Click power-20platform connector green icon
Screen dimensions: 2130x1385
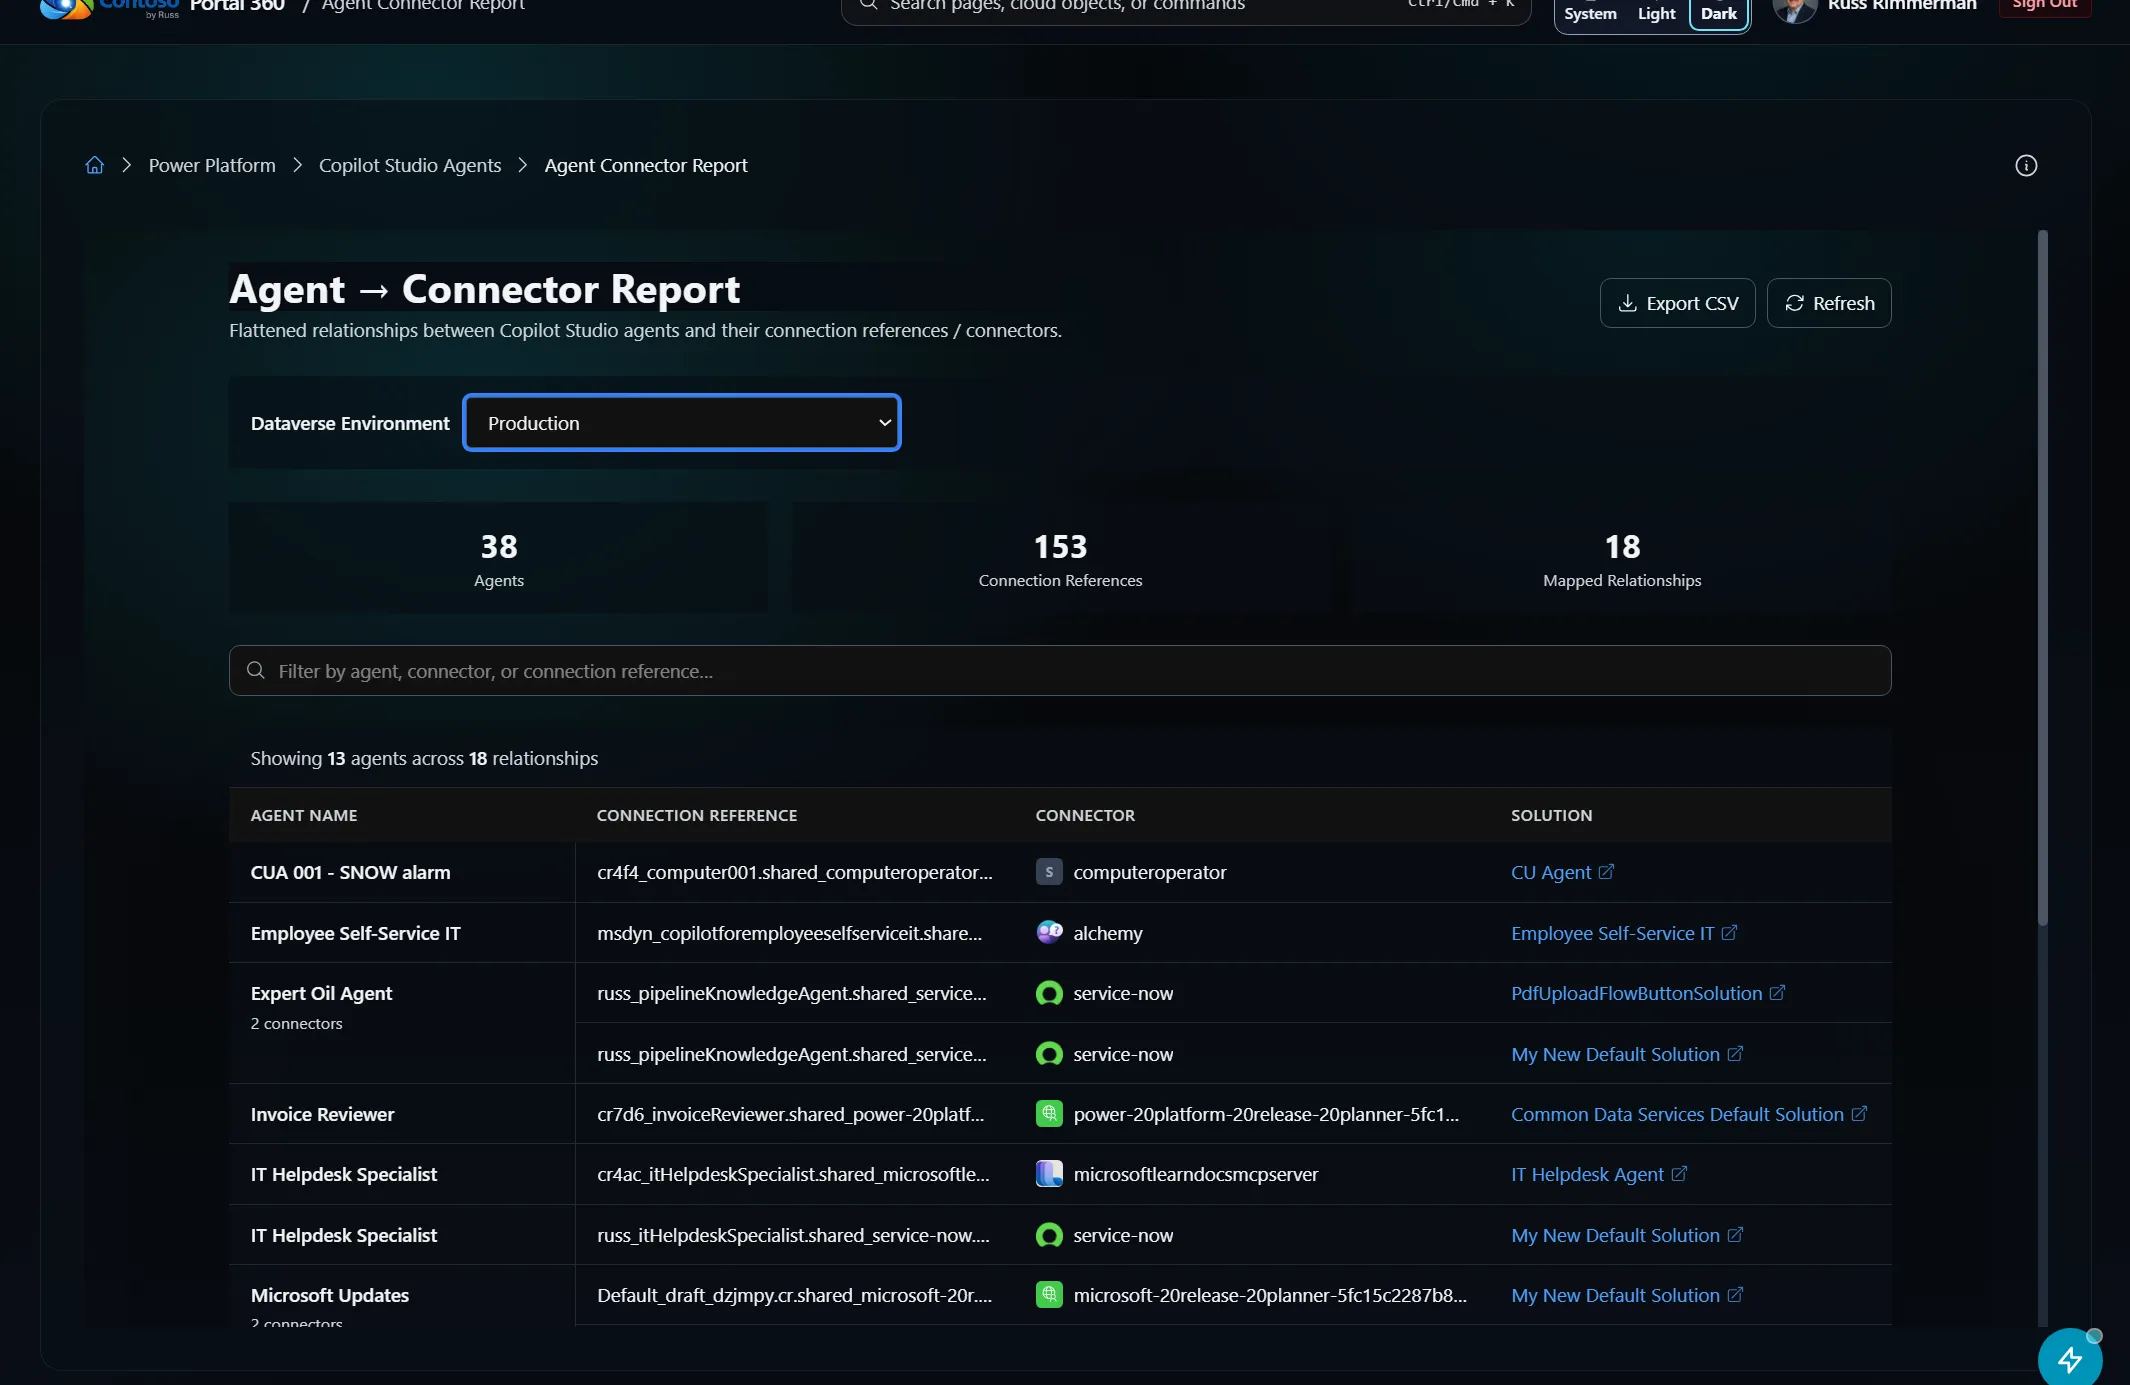pos(1049,1113)
